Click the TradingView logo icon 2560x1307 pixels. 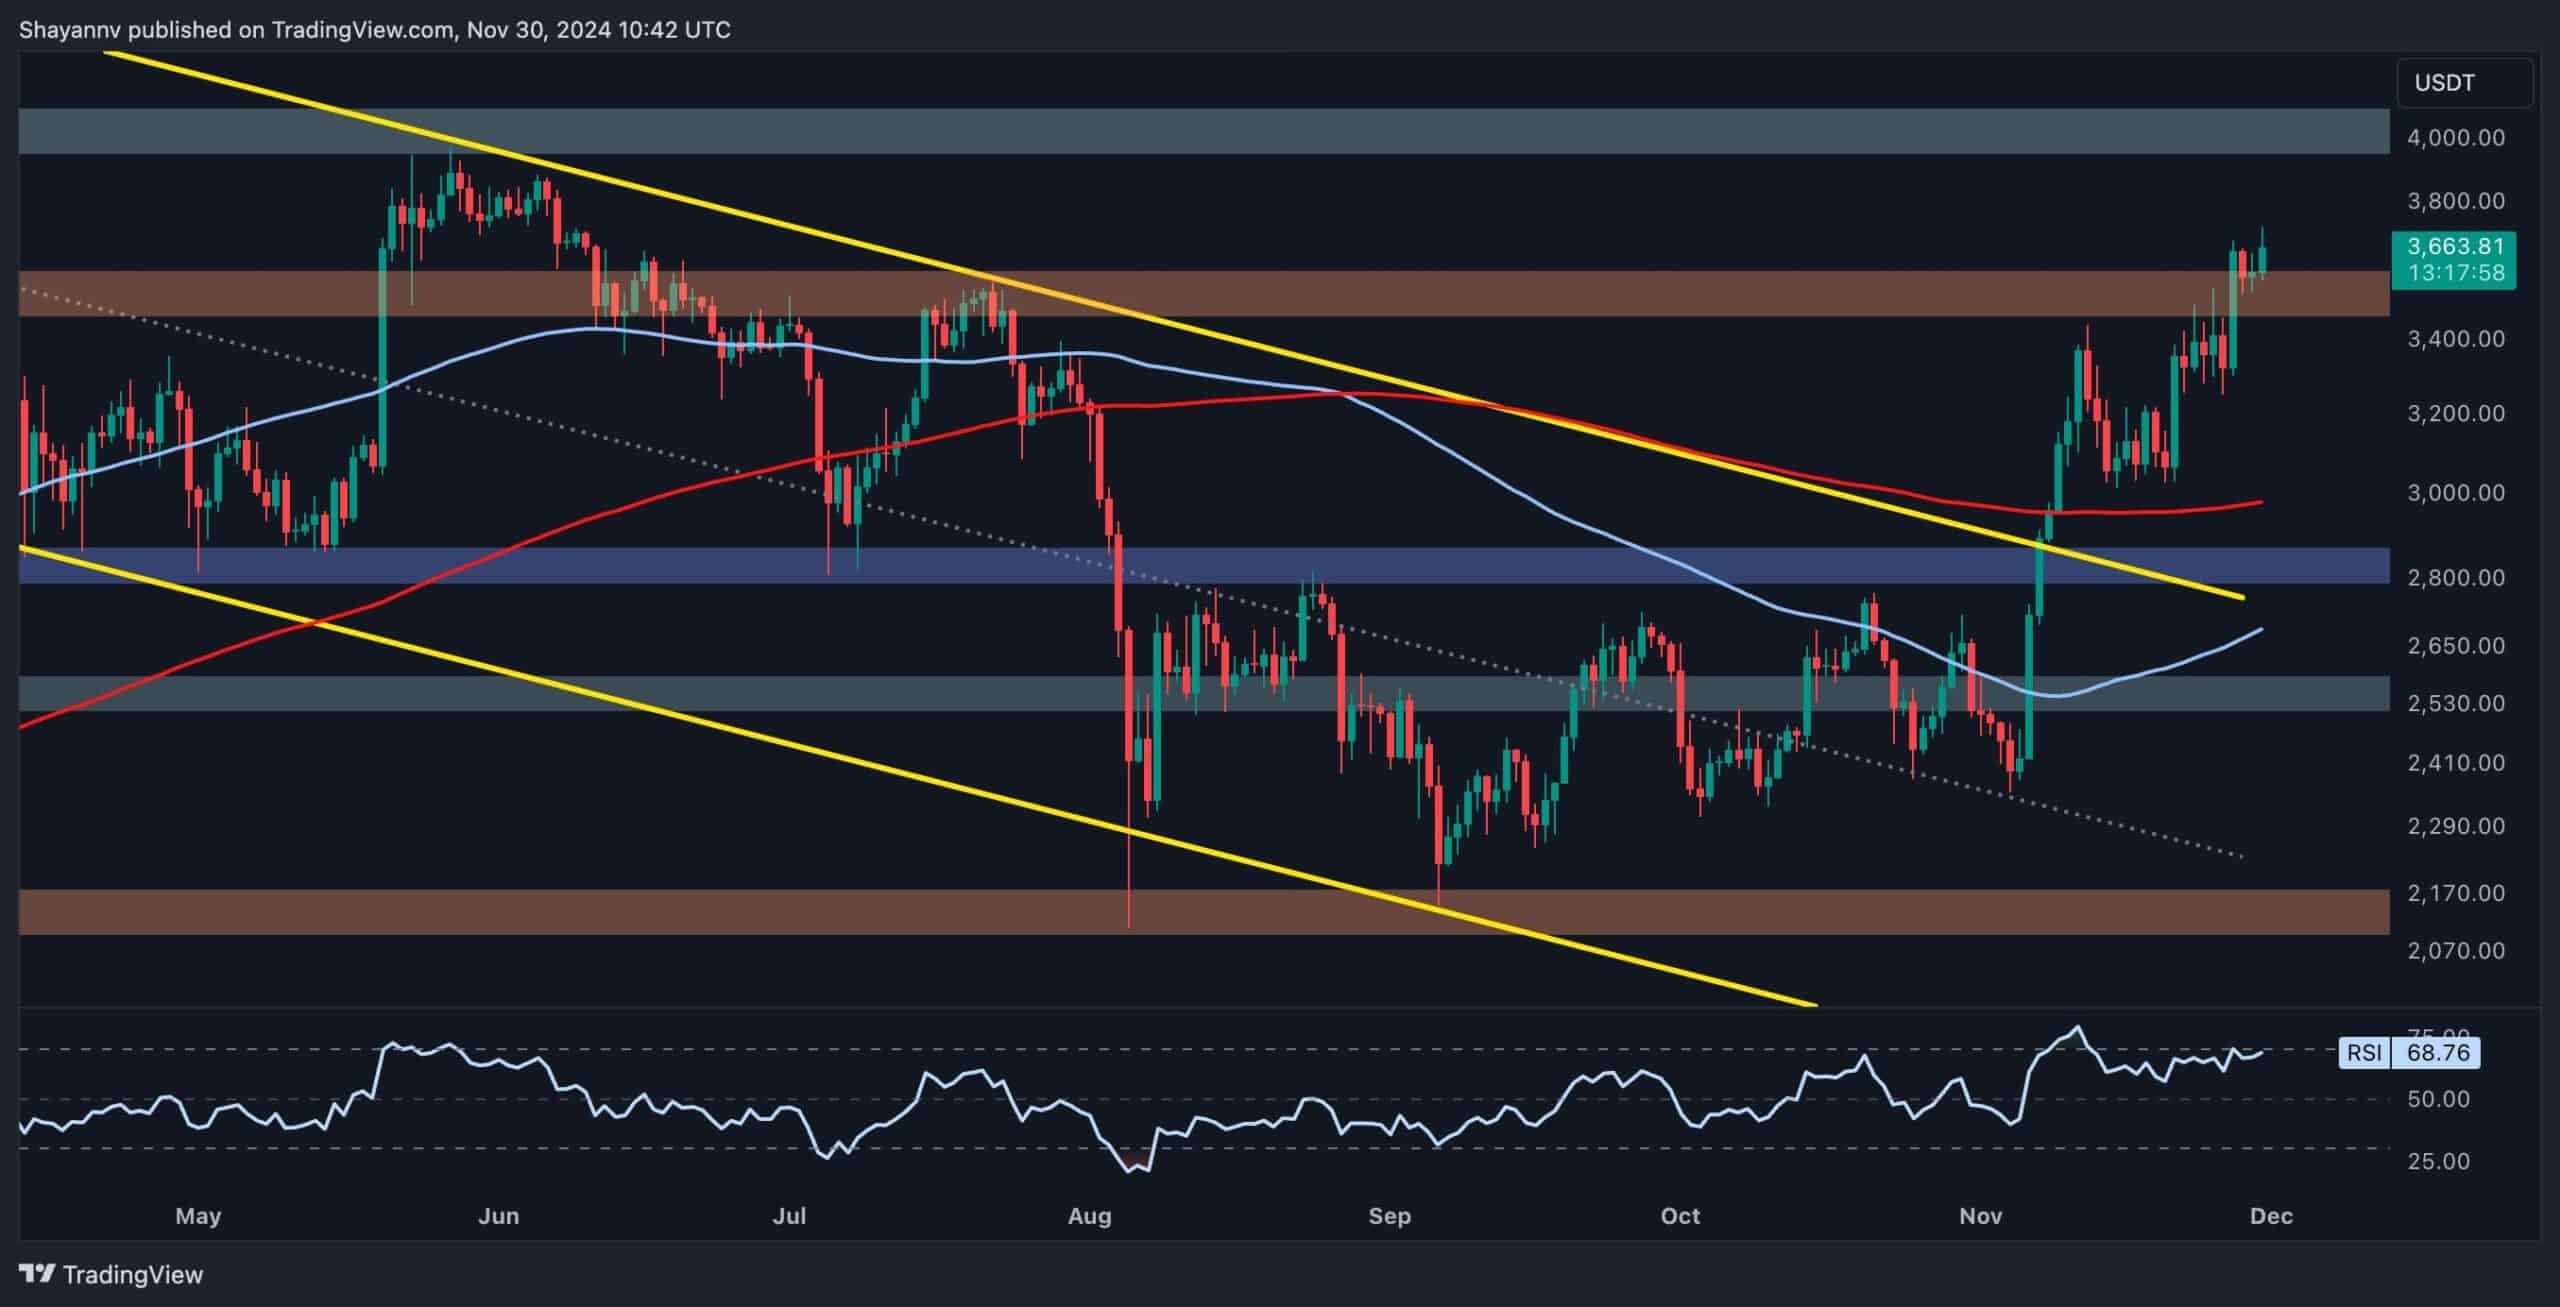pos(37,1274)
